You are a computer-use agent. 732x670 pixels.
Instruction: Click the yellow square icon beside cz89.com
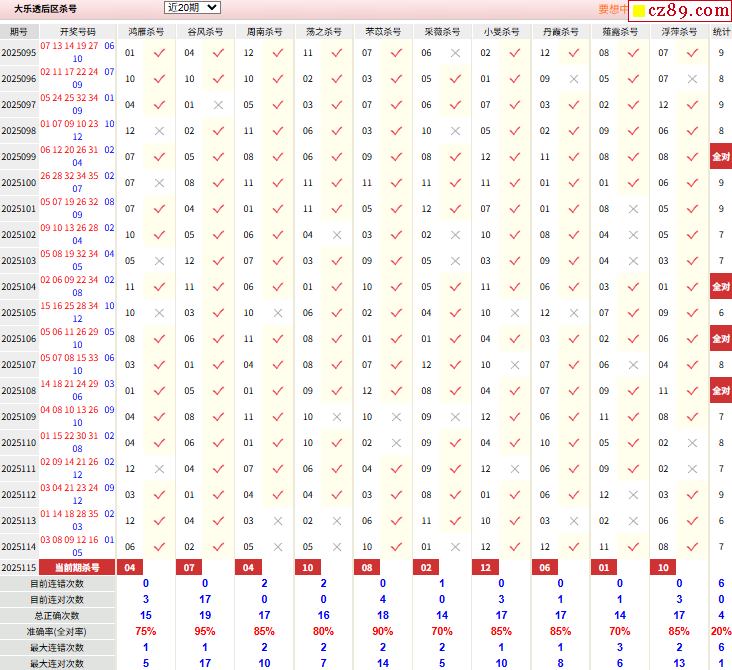coord(637,11)
